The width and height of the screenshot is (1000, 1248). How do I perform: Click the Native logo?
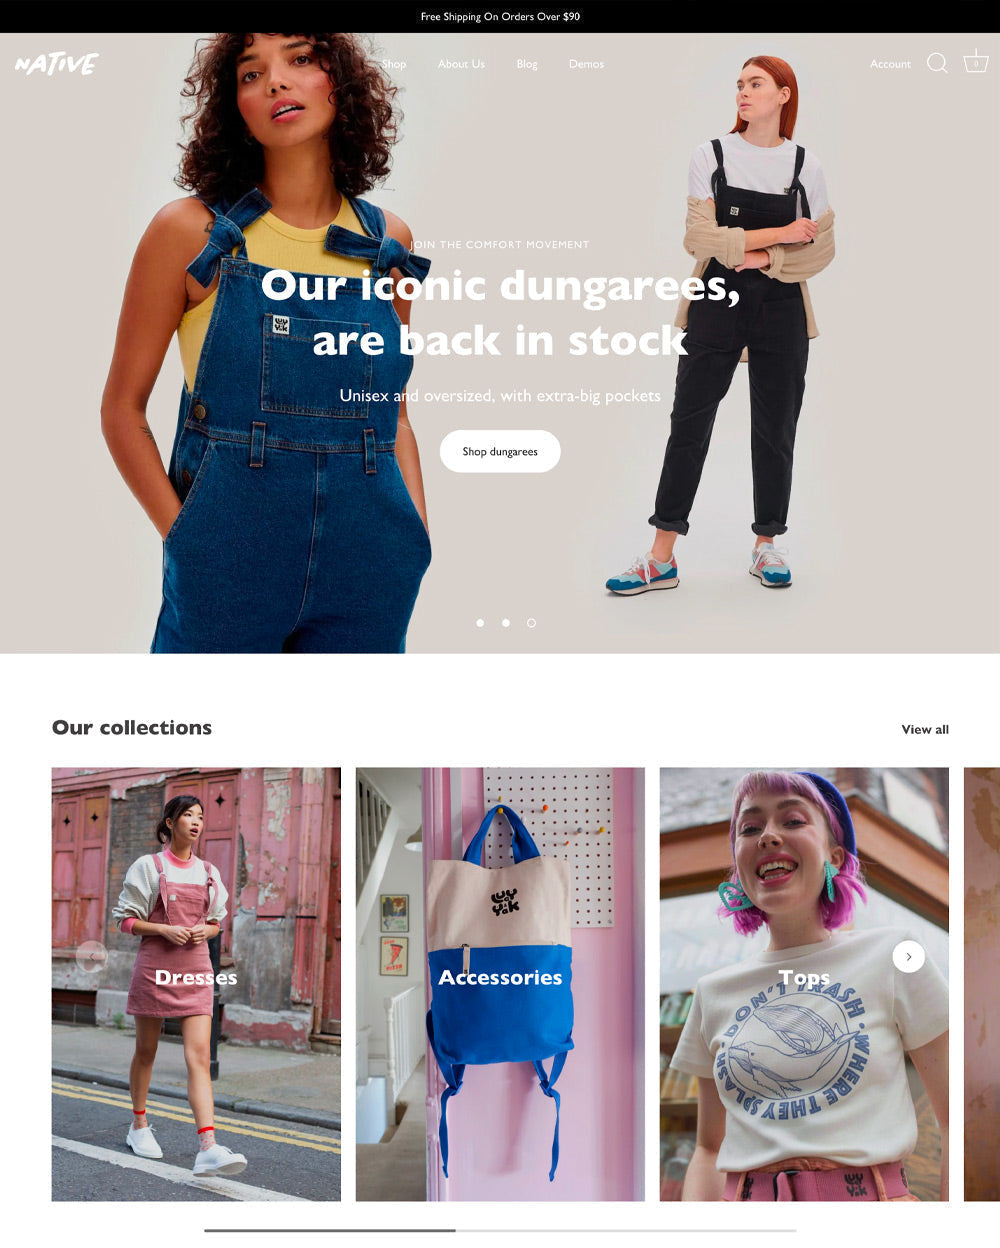[57, 64]
